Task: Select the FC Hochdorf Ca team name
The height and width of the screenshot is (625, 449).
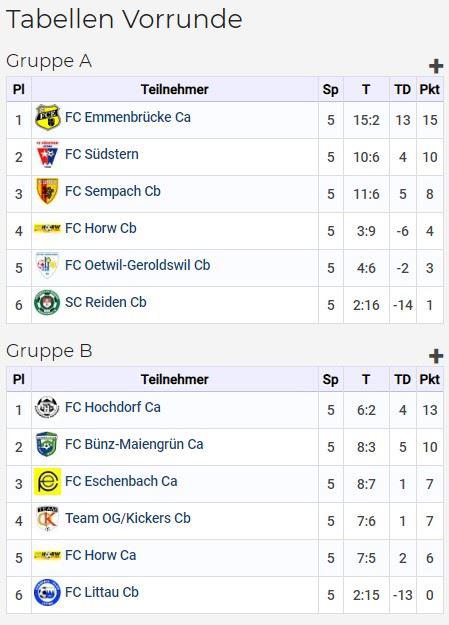Action: tap(113, 407)
